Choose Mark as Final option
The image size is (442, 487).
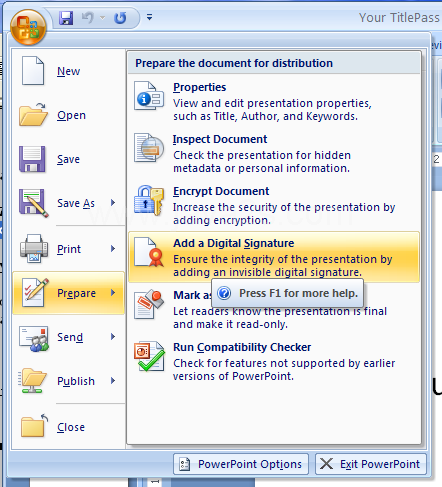274,309
